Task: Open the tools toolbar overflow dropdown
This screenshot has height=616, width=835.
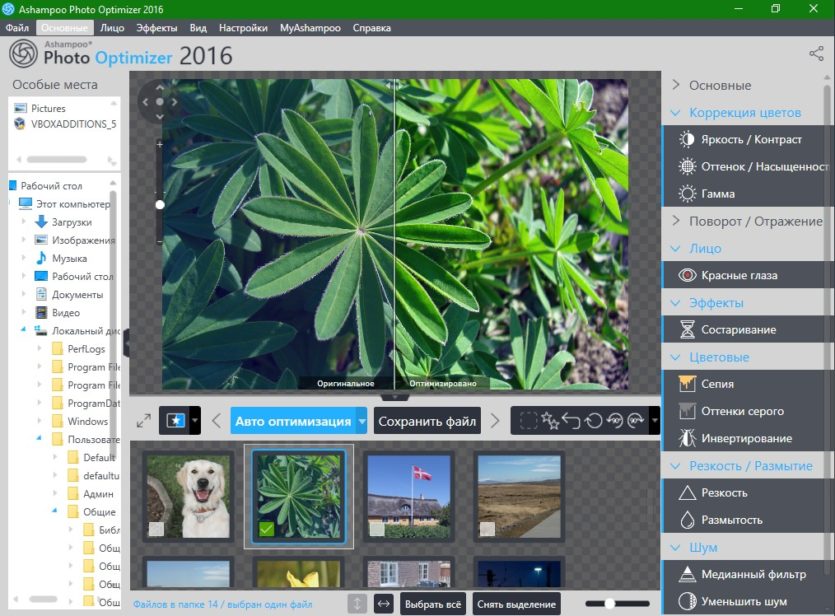Action: tap(654, 421)
